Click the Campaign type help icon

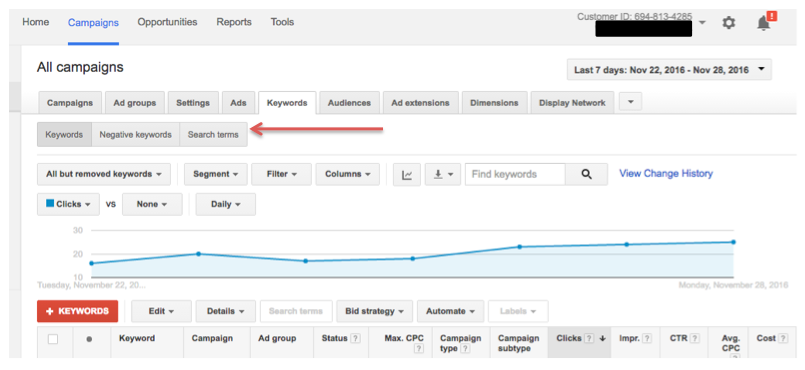[x=465, y=349]
